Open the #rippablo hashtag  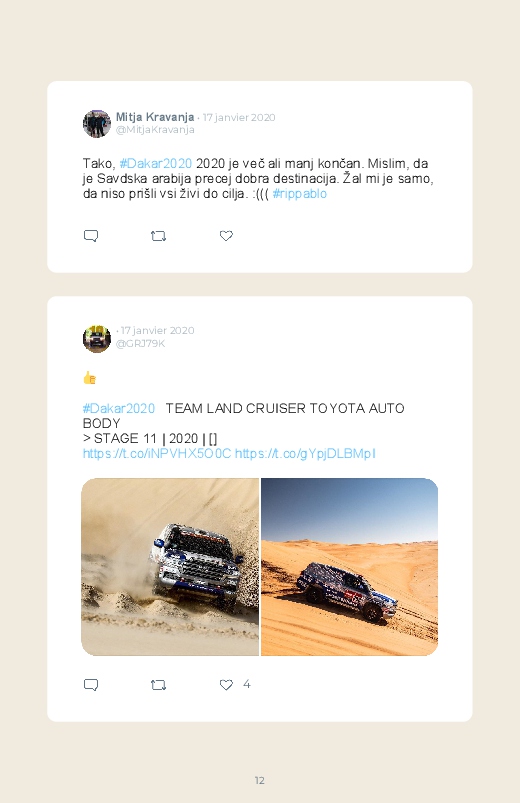(300, 194)
